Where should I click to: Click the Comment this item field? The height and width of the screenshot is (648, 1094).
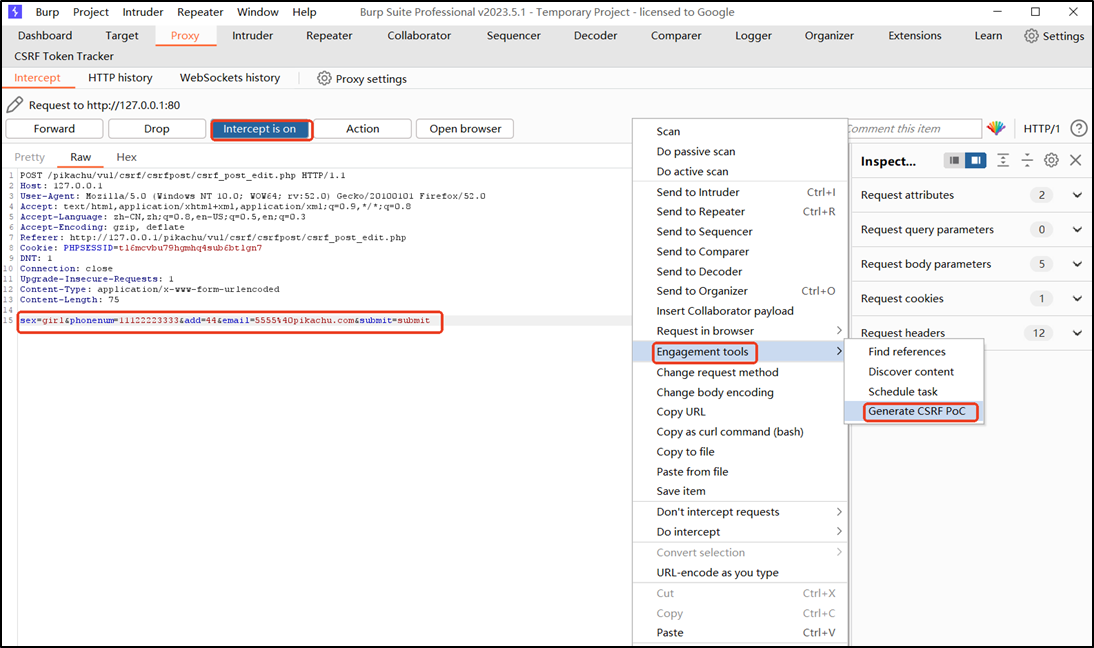tap(914, 128)
